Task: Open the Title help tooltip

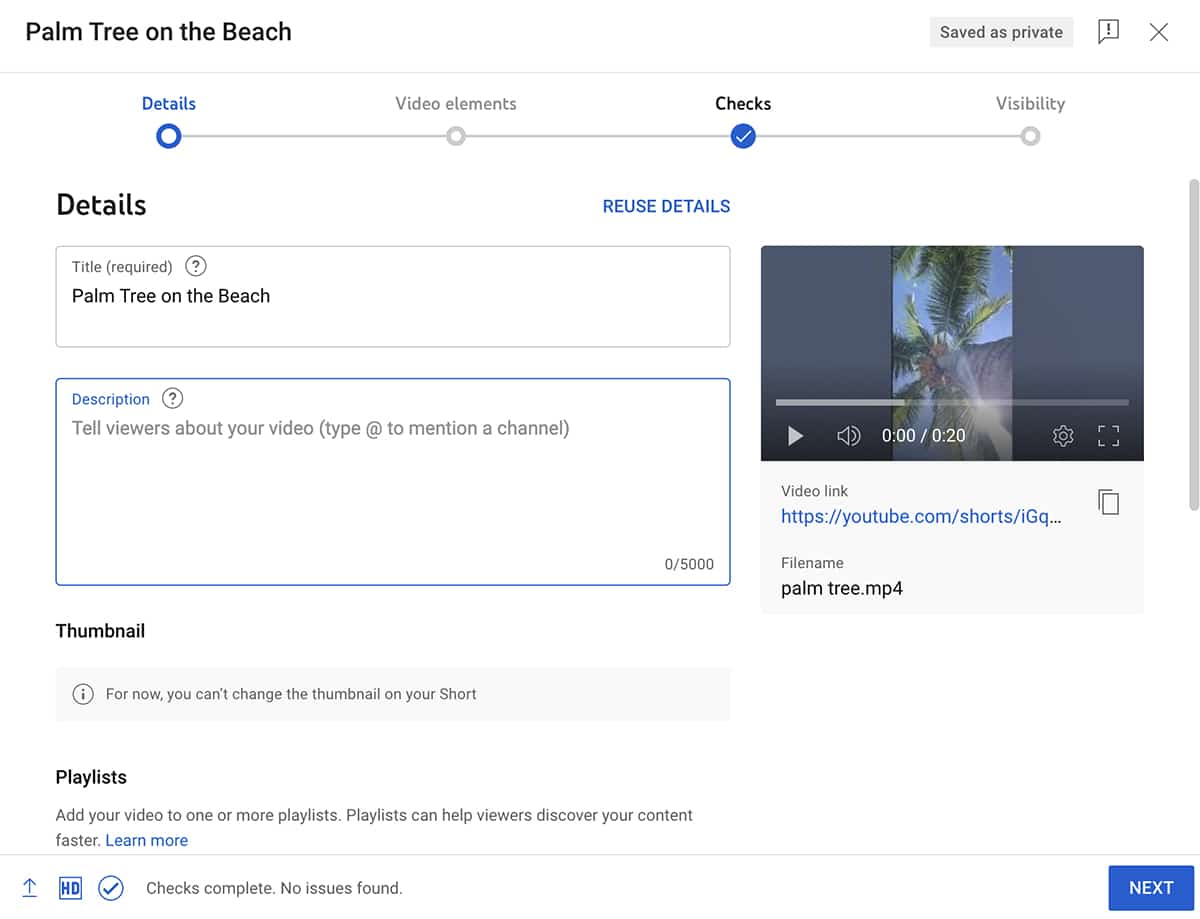Action: (x=195, y=266)
